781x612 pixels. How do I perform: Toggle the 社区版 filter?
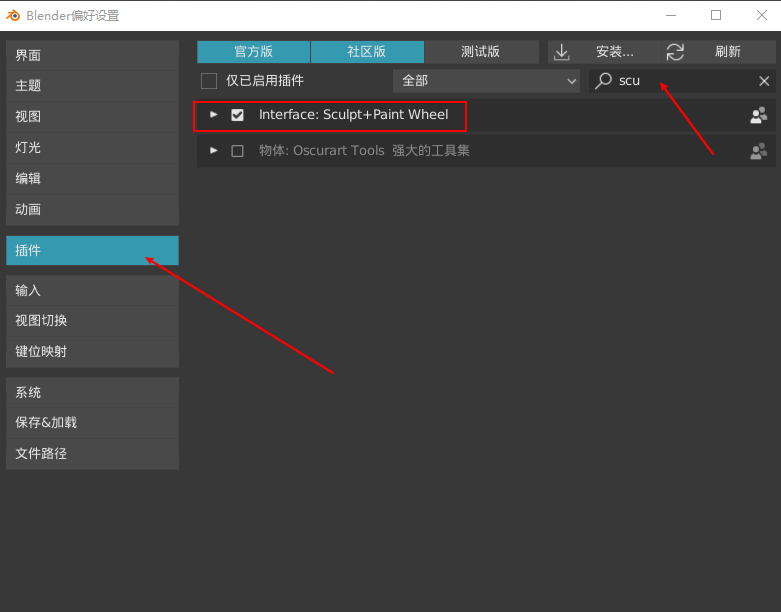click(x=367, y=52)
